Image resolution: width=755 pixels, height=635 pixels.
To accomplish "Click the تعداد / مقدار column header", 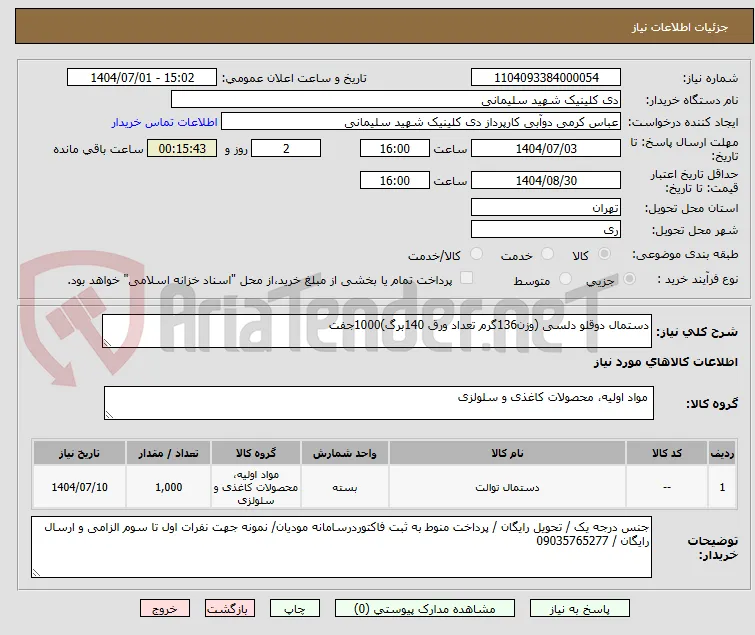I will click(x=168, y=453).
